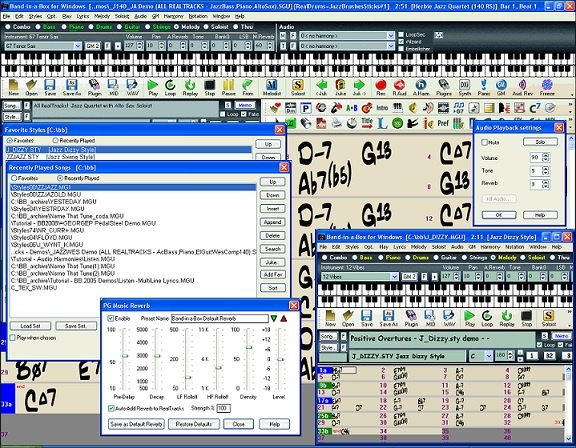Open the Notation menu in main window
Image resolution: width=576 pixels, height=448 pixels.
pos(198,17)
